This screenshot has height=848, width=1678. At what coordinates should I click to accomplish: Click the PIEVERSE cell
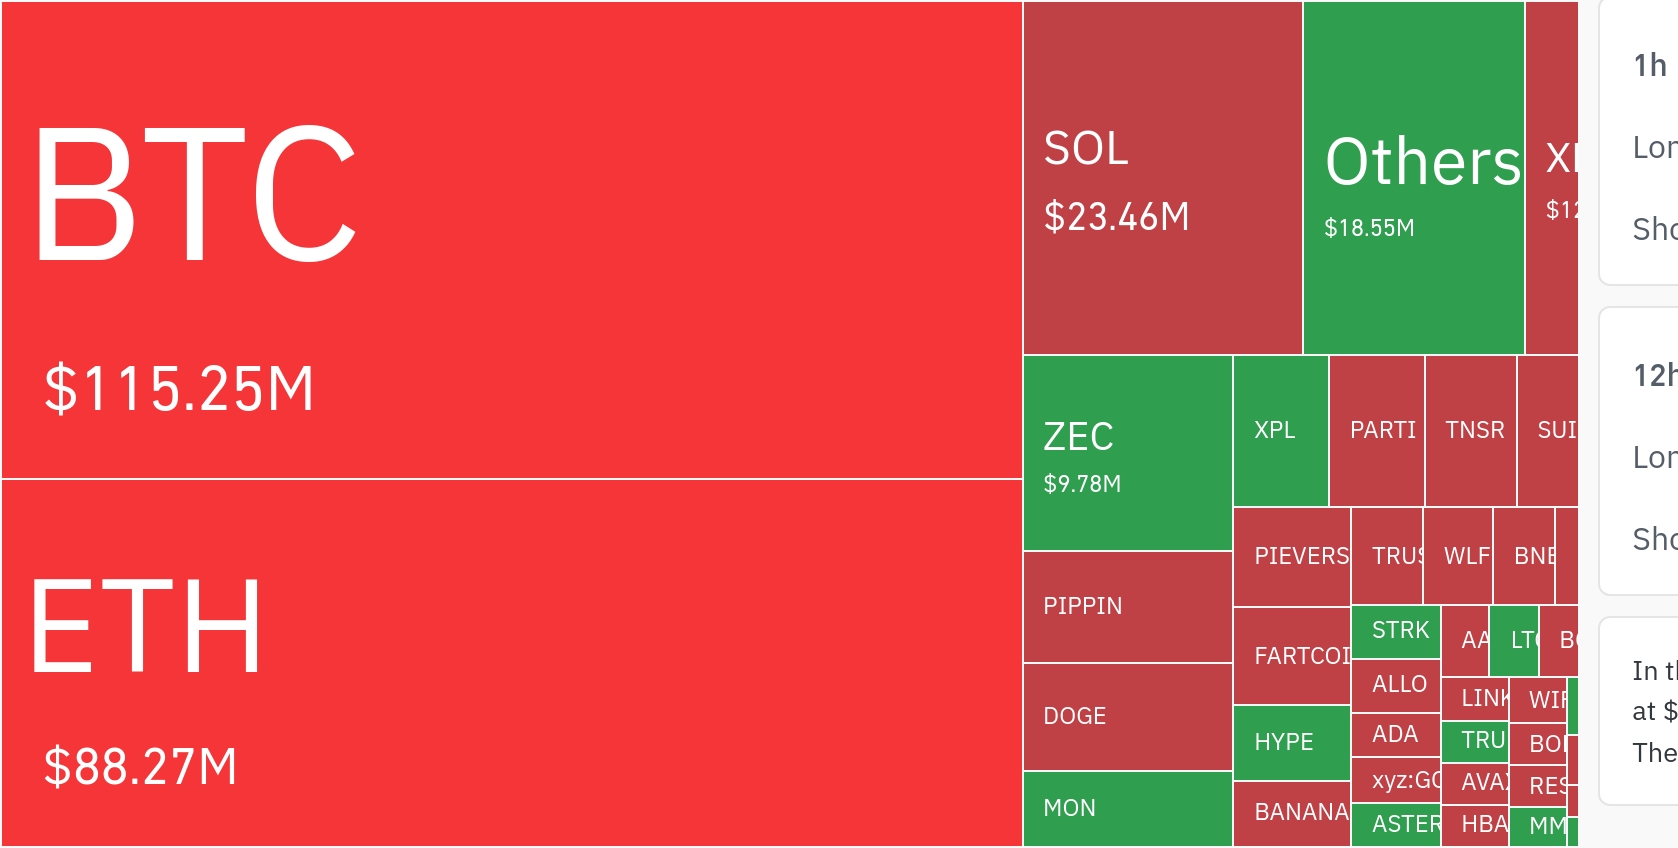pyautogui.click(x=1291, y=556)
